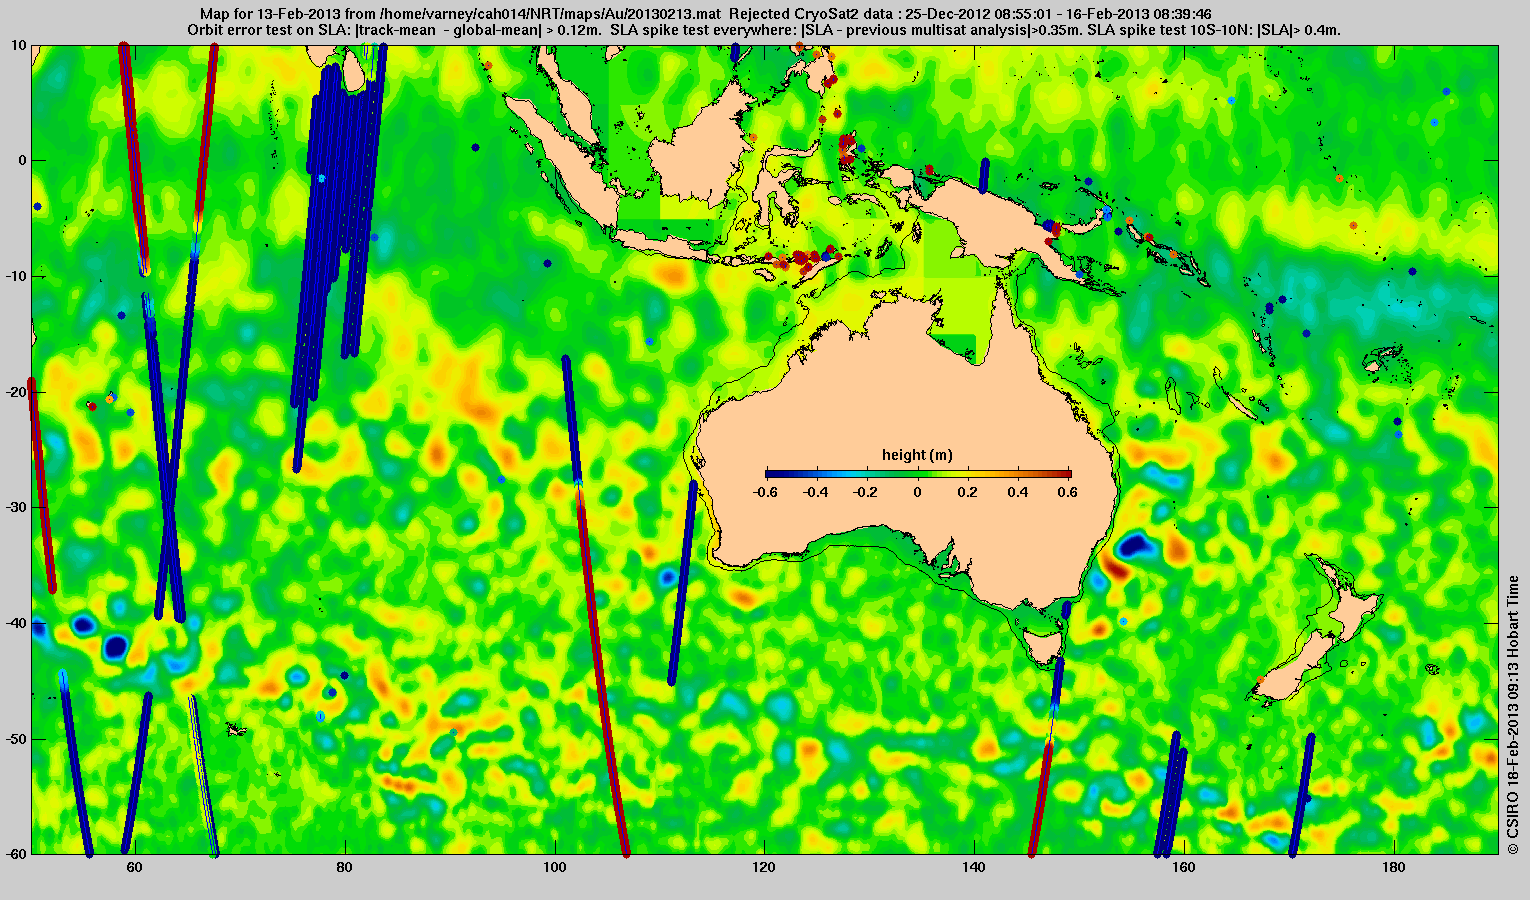
Task: Click the y-axis latitude label -30
Action: tap(16, 507)
